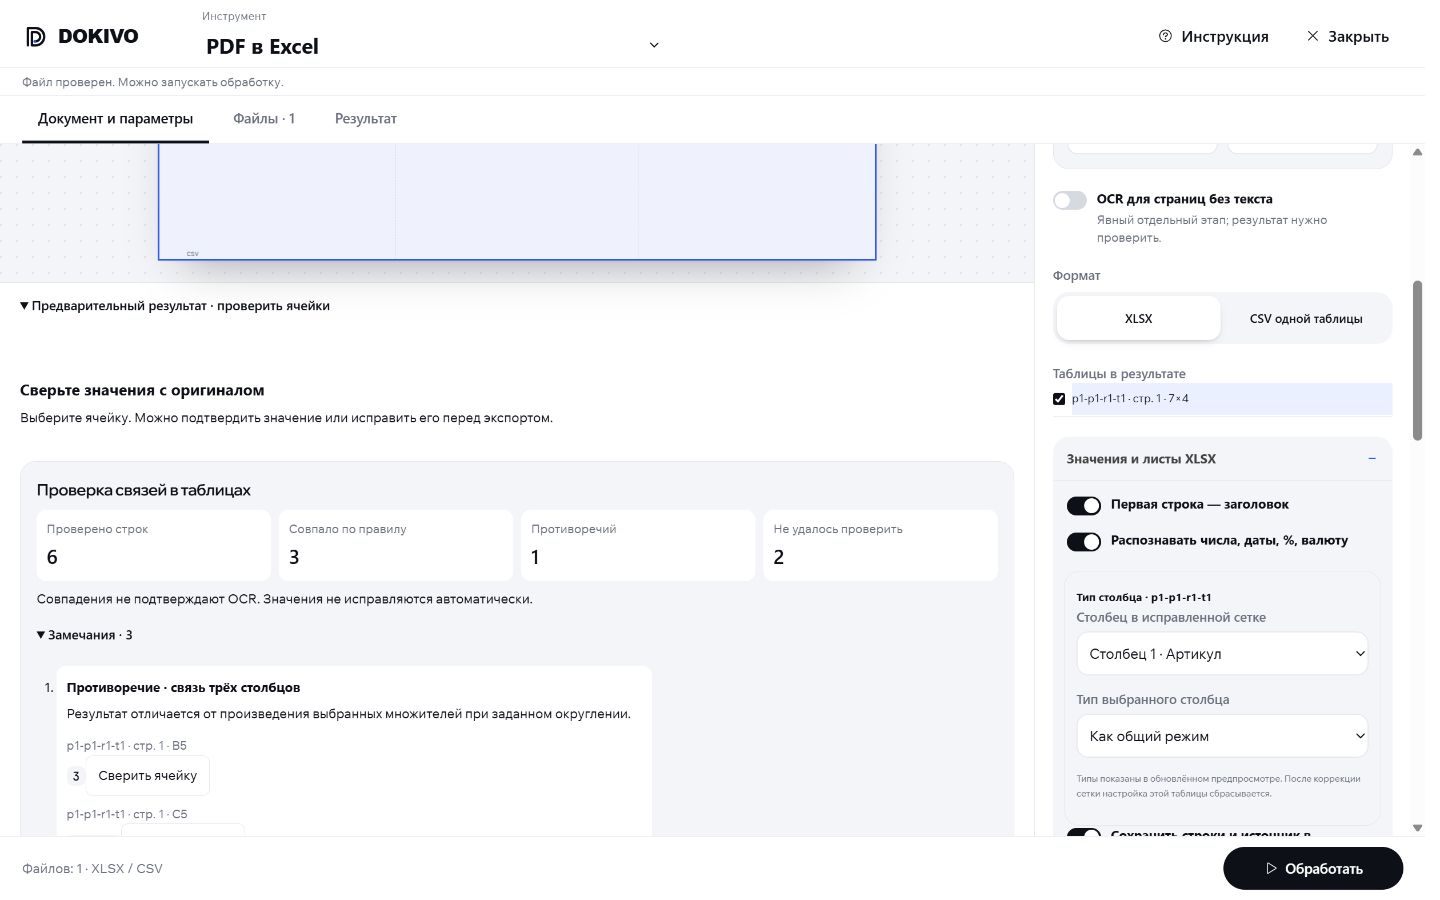Click Сверить ячейку button for B5

tap(148, 775)
